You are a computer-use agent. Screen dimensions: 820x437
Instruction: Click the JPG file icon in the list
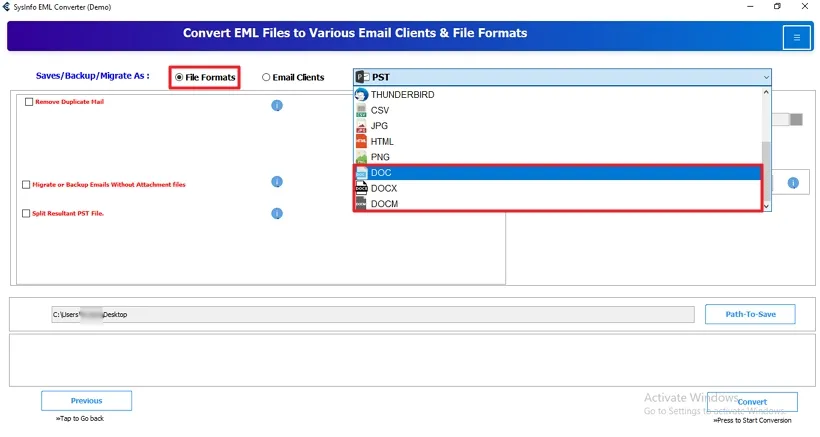(361, 126)
